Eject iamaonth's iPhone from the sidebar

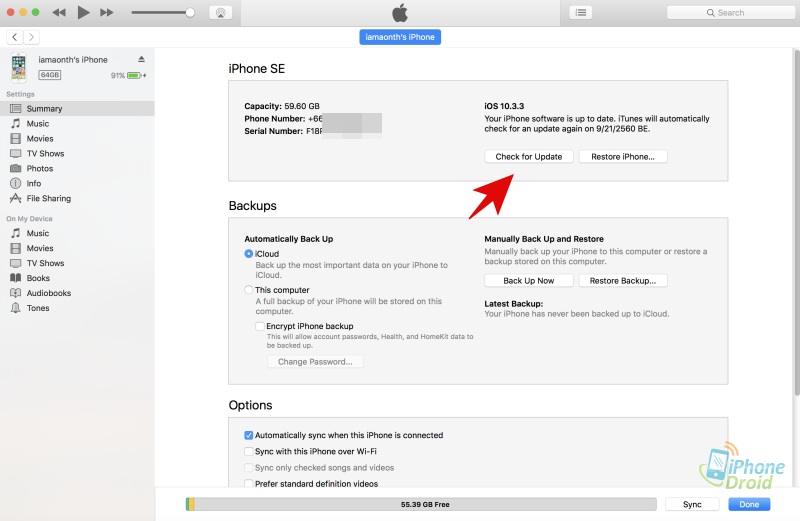141,60
